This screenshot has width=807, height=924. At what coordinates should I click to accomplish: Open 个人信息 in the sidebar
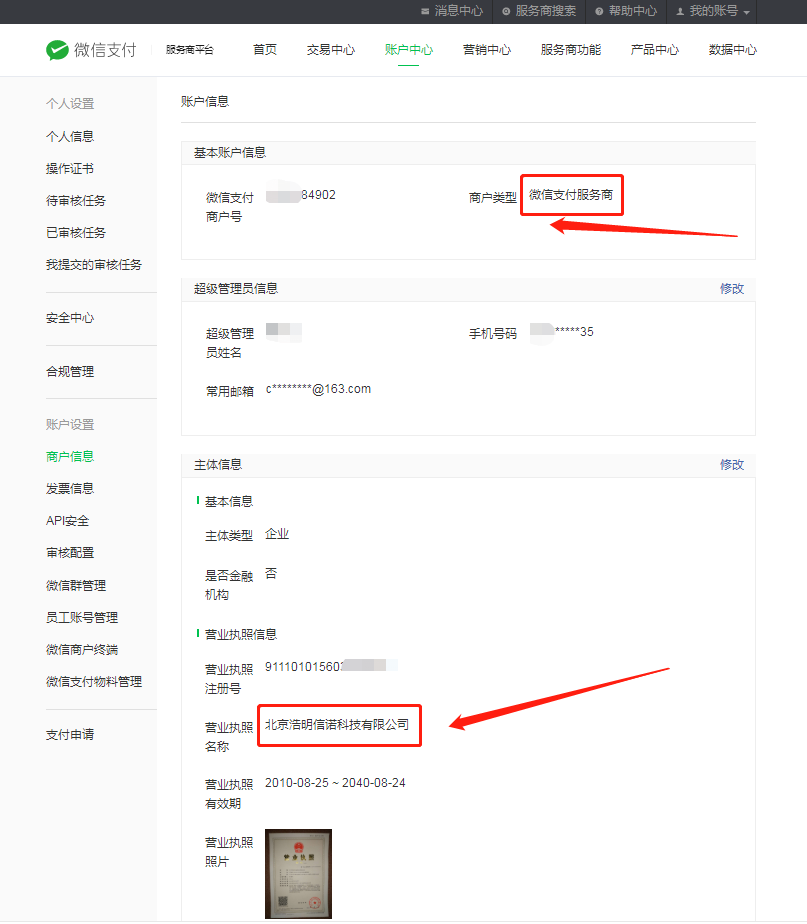[x=70, y=136]
